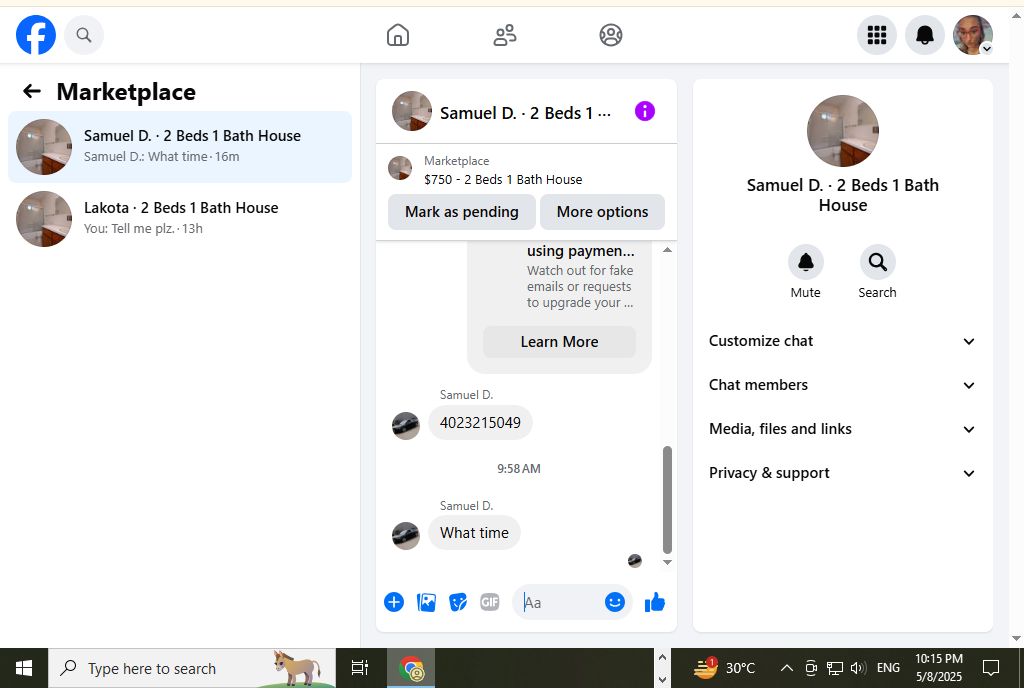Click the ENG language indicator
This screenshot has width=1024, height=688.
(x=888, y=668)
